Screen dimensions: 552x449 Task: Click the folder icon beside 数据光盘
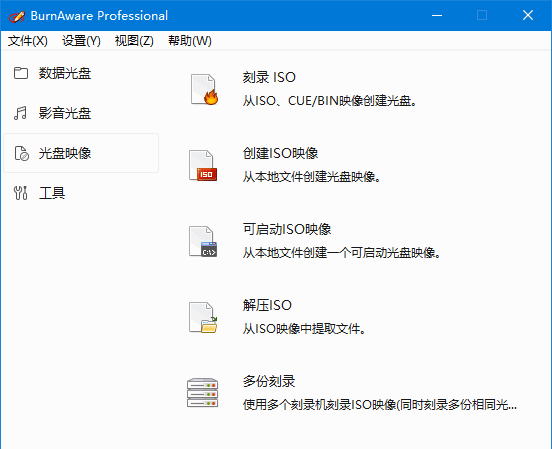(21, 73)
